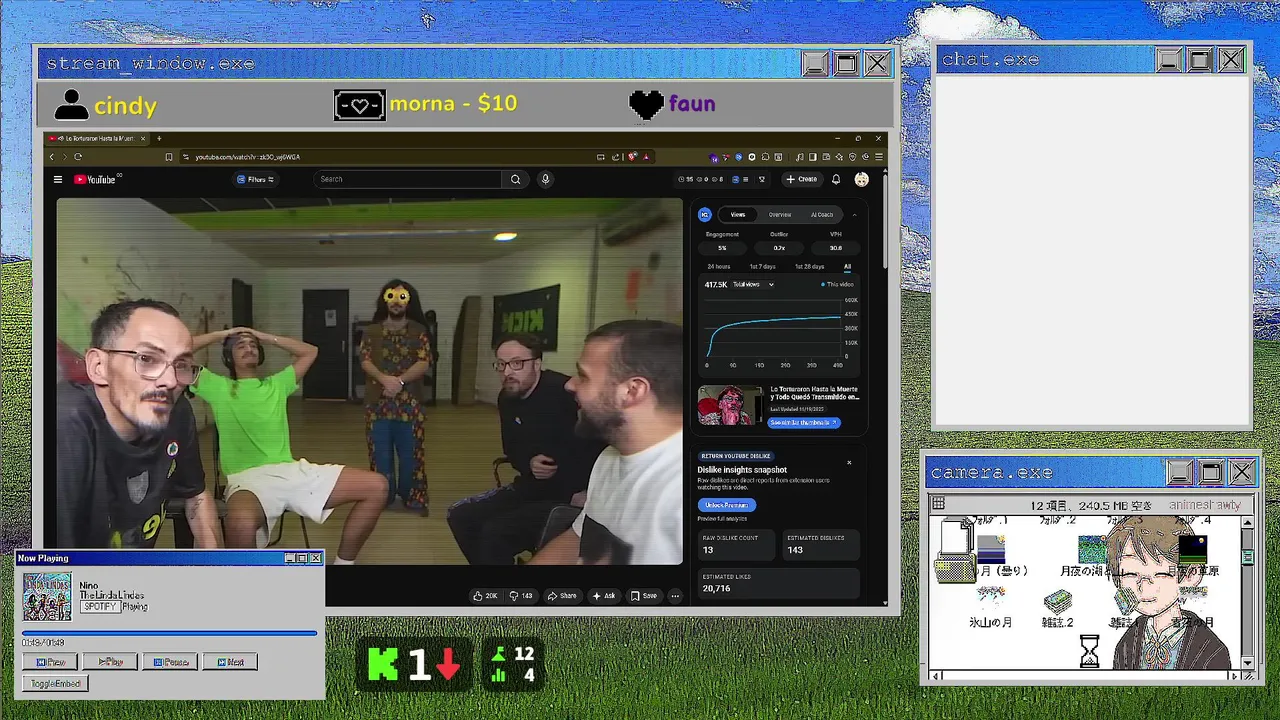This screenshot has height=720, width=1280.
Task: Share the video
Action: 562,596
